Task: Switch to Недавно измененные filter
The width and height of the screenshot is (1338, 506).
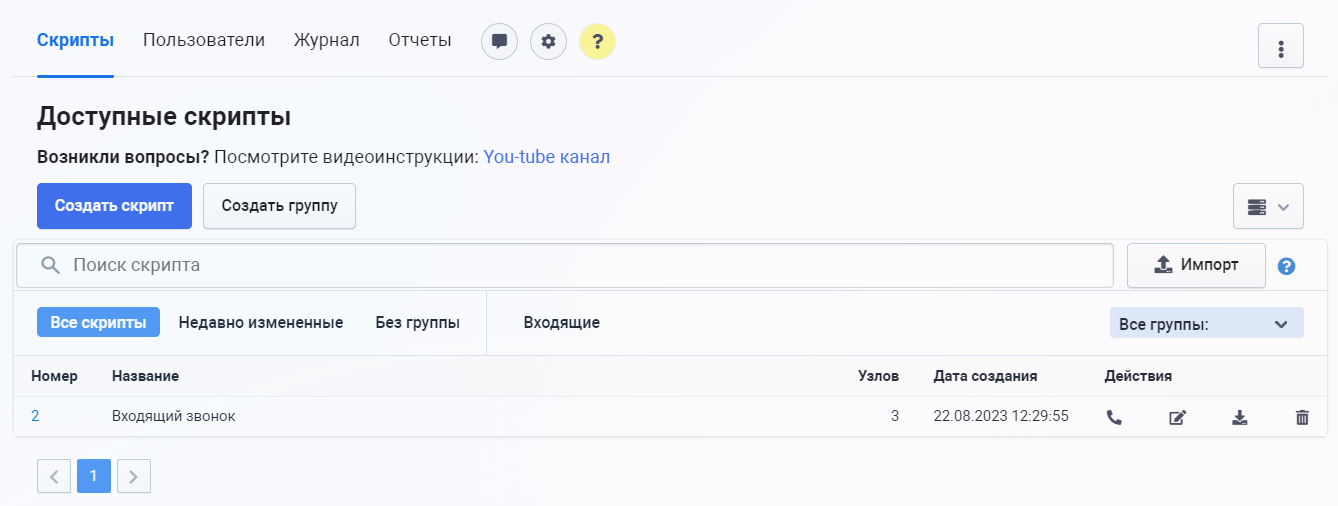Action: click(261, 323)
